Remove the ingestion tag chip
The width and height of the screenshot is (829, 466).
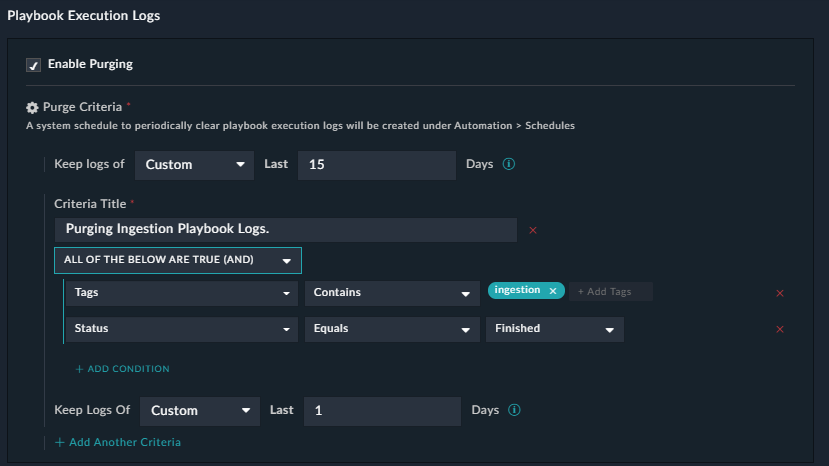[x=552, y=291]
